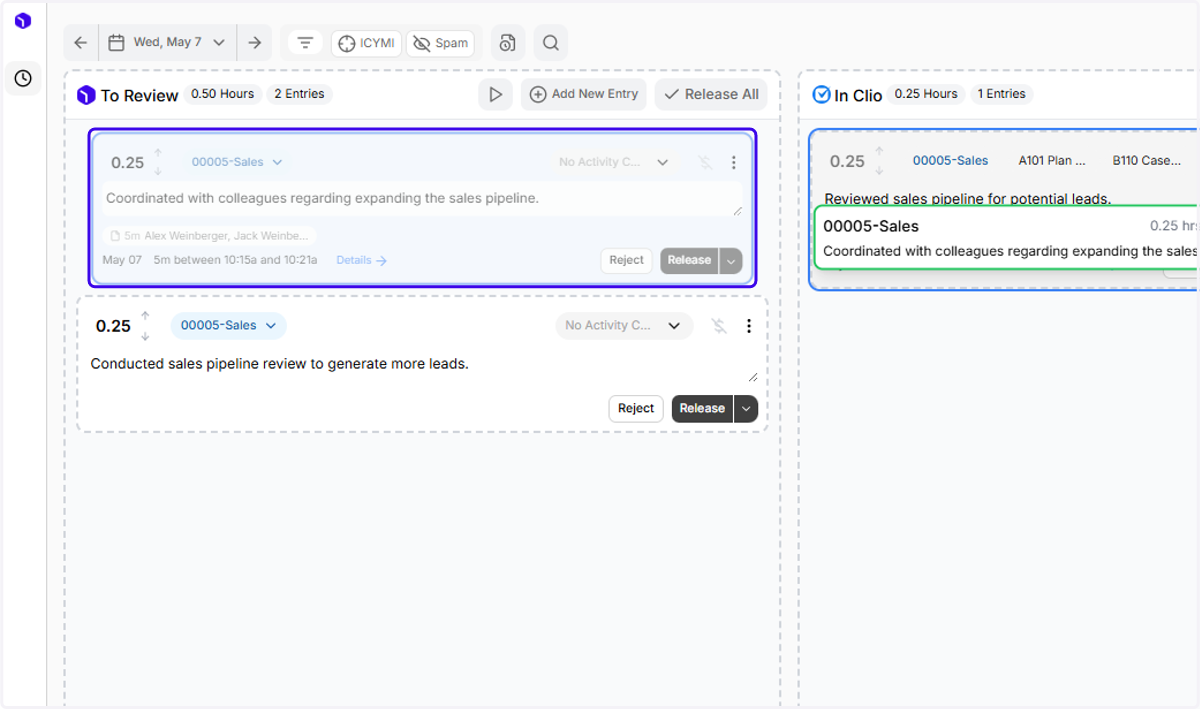This screenshot has width=1200, height=709.
Task: Click 0.25 hours value on Conducted entry
Action: 113,326
